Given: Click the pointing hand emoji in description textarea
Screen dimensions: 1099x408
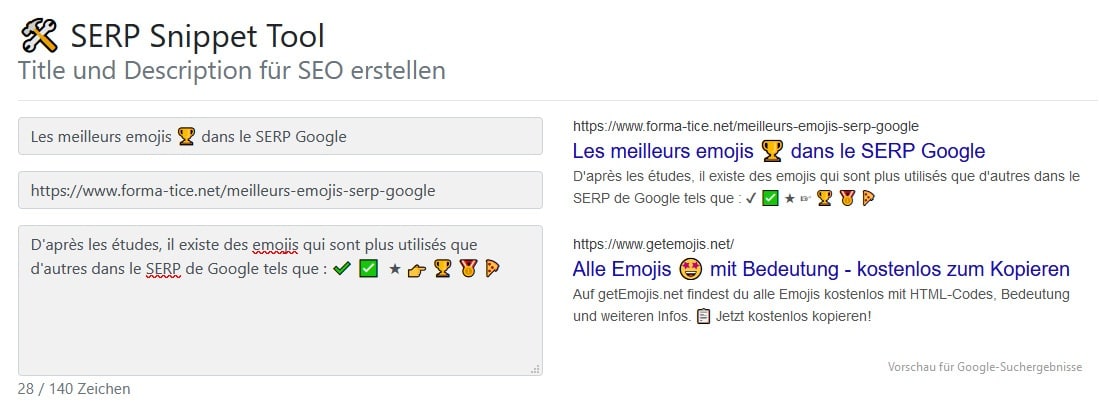Looking at the screenshot, I should pyautogui.click(x=417, y=269).
